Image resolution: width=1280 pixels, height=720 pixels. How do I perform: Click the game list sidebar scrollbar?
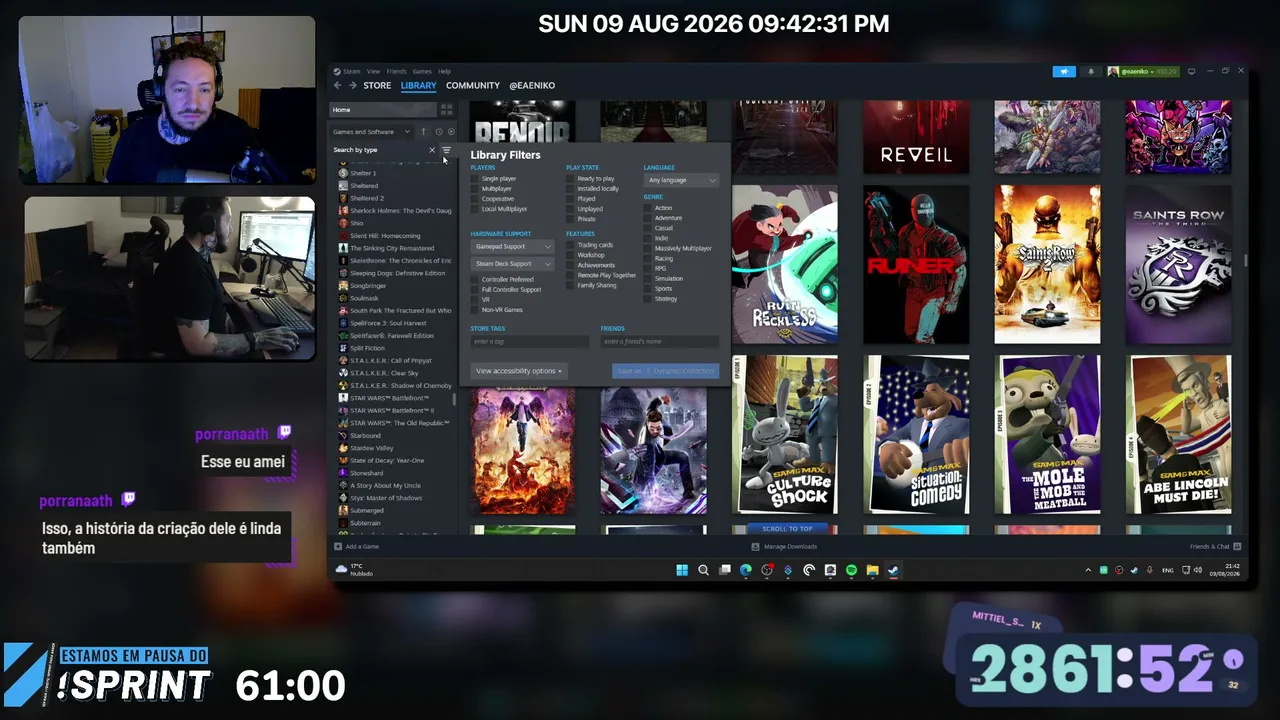point(455,398)
